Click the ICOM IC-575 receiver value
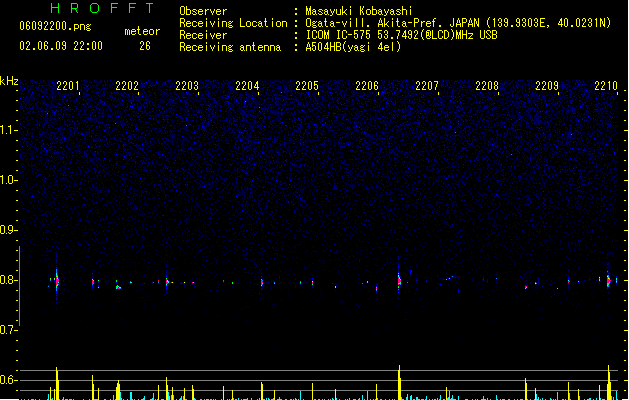 pyautogui.click(x=402, y=35)
